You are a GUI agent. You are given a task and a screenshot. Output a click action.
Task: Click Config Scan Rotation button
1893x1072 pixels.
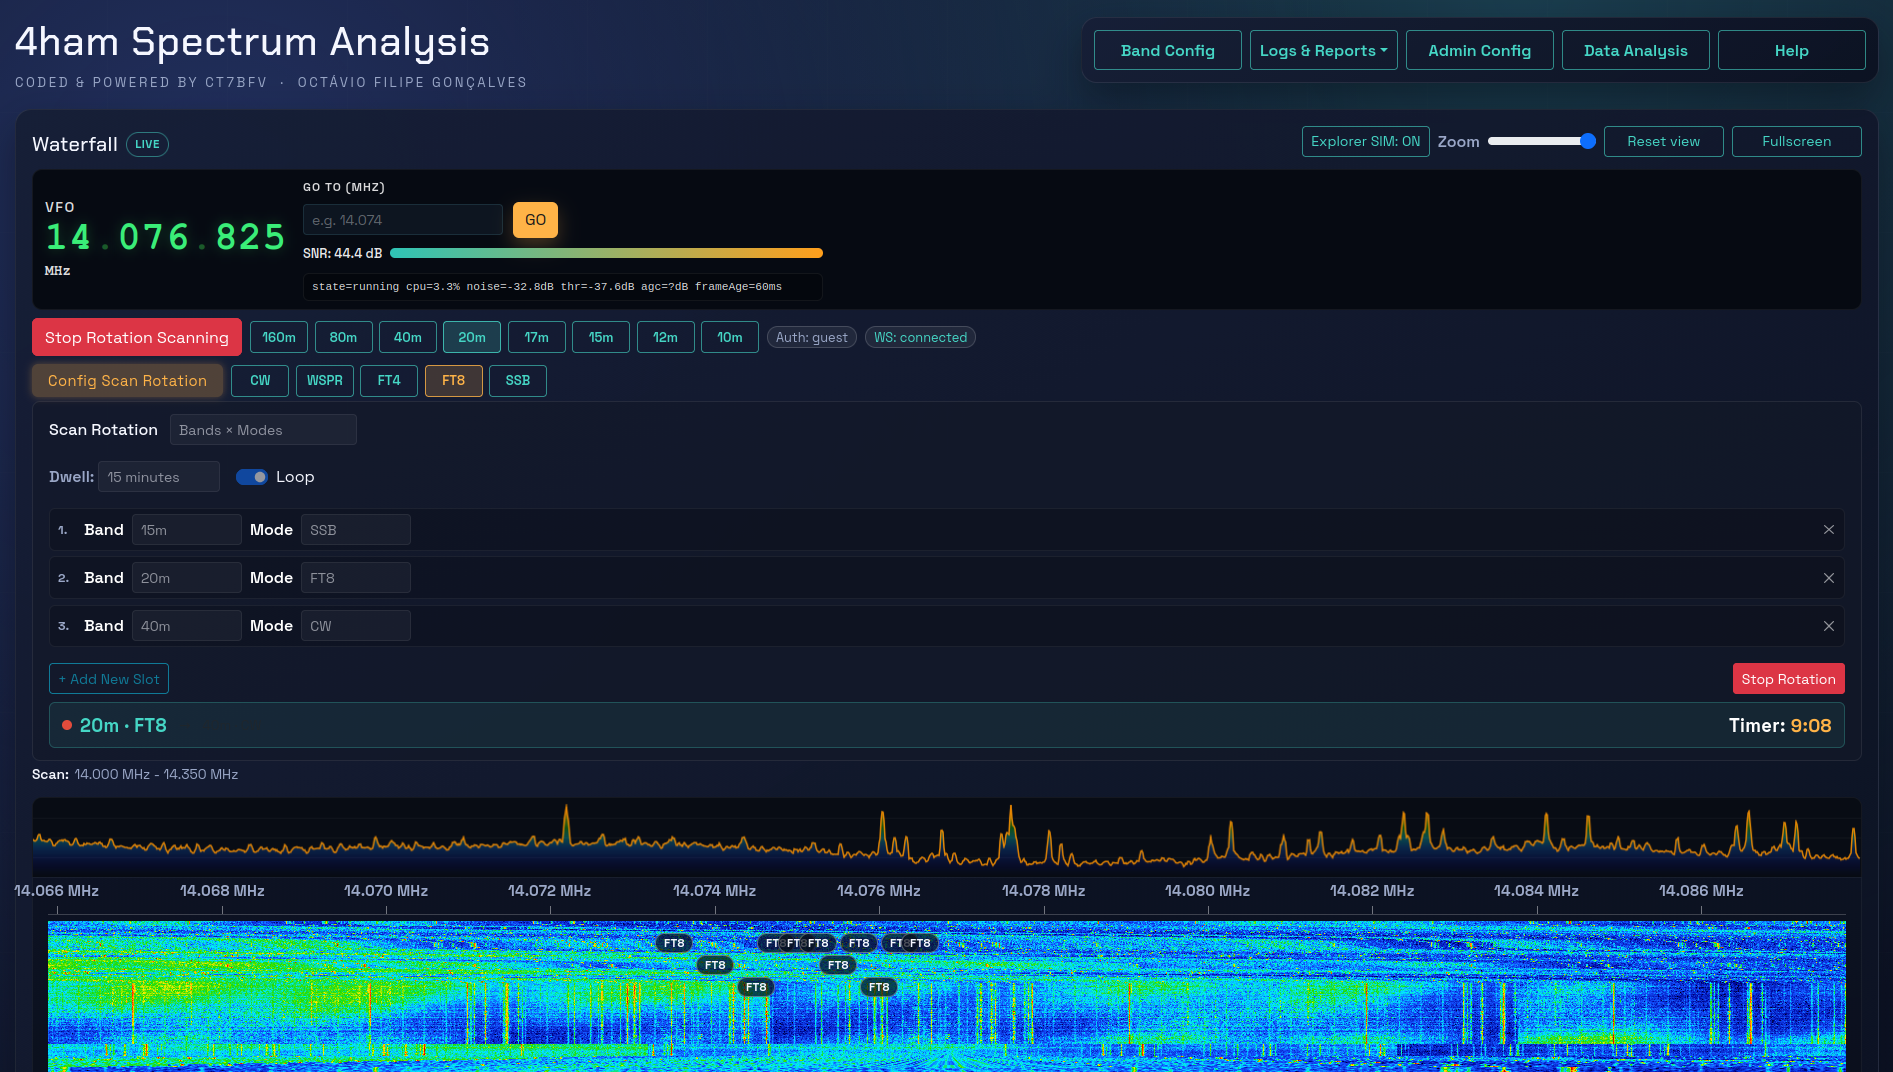click(127, 381)
